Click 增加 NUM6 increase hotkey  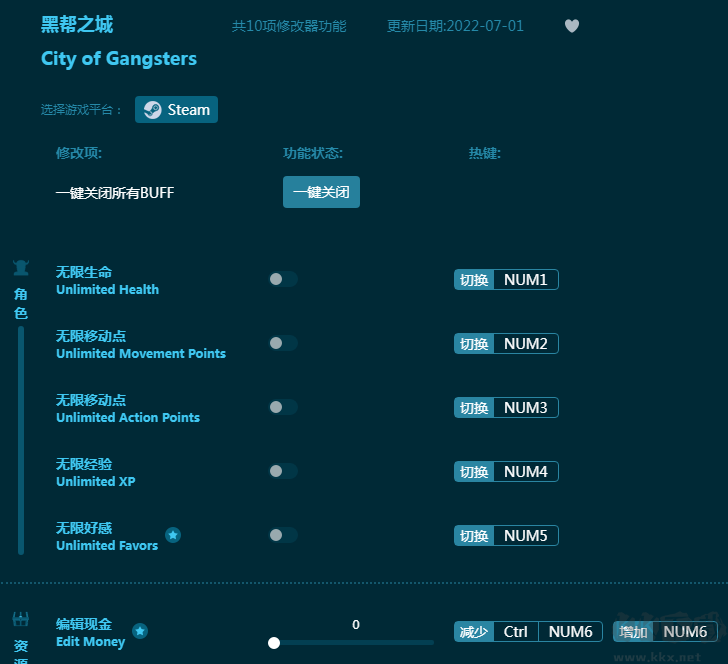click(x=665, y=631)
